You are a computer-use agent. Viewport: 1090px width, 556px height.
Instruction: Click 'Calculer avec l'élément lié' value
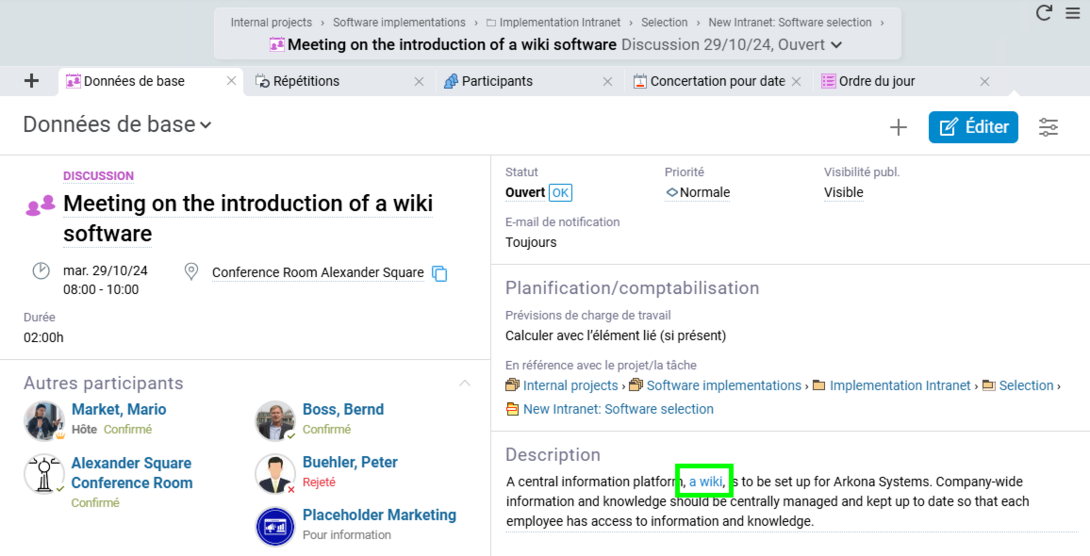click(615, 336)
